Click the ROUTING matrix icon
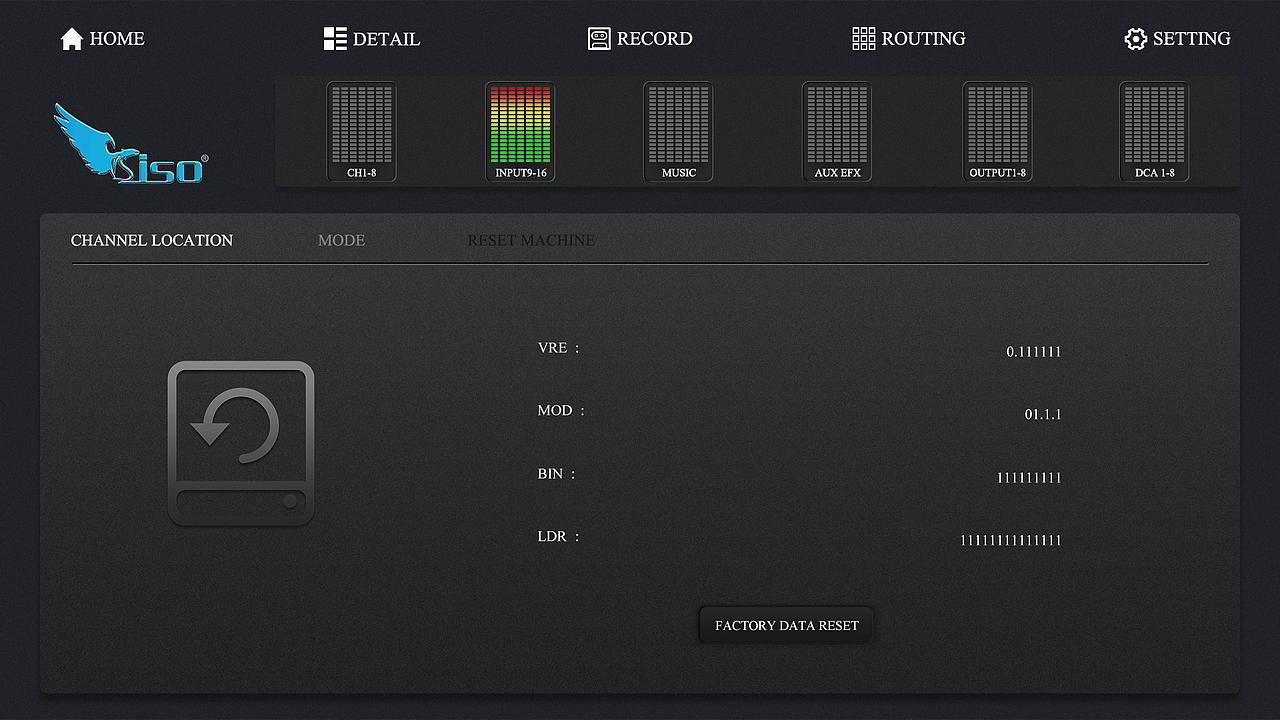The image size is (1280, 720). (x=863, y=39)
